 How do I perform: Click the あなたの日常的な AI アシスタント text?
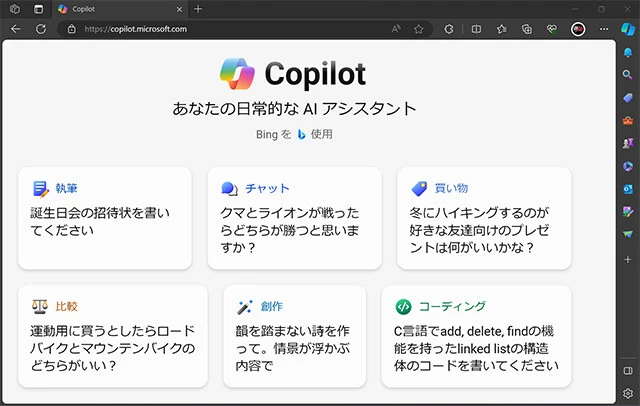(294, 109)
